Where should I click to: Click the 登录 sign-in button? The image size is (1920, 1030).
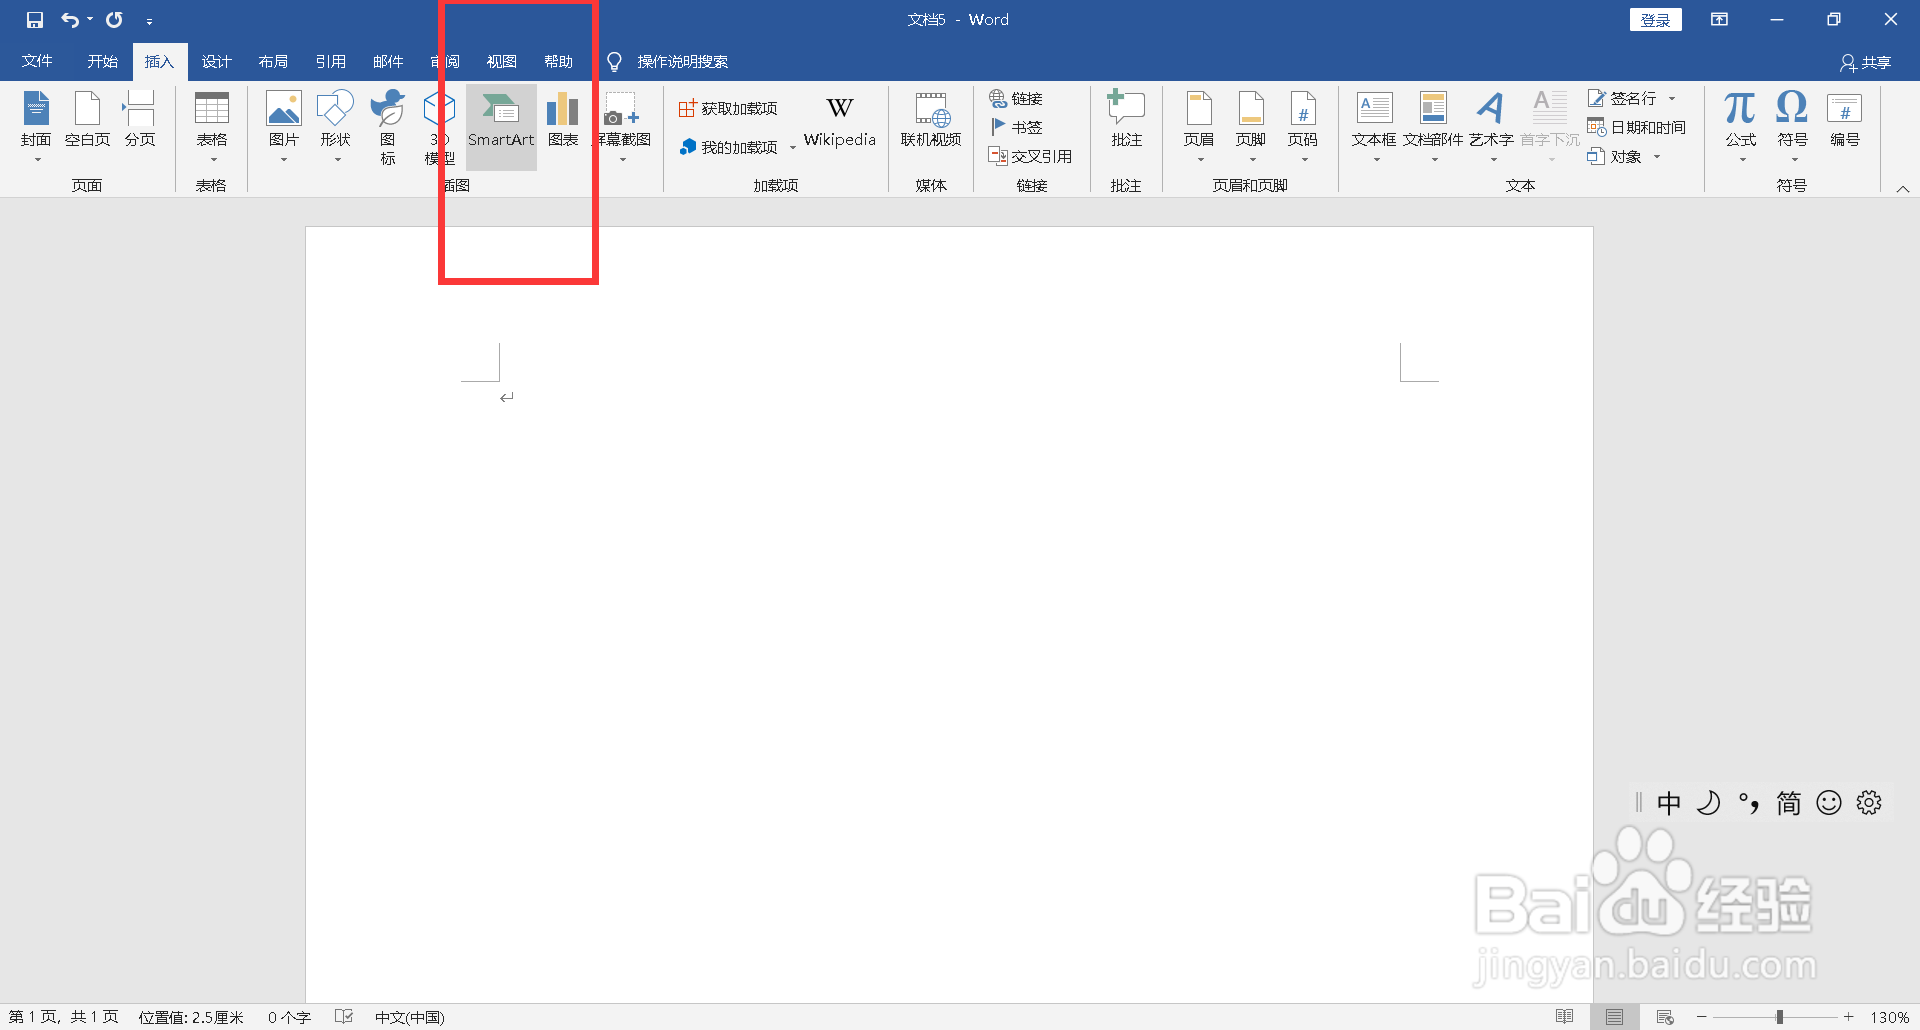tap(1655, 20)
